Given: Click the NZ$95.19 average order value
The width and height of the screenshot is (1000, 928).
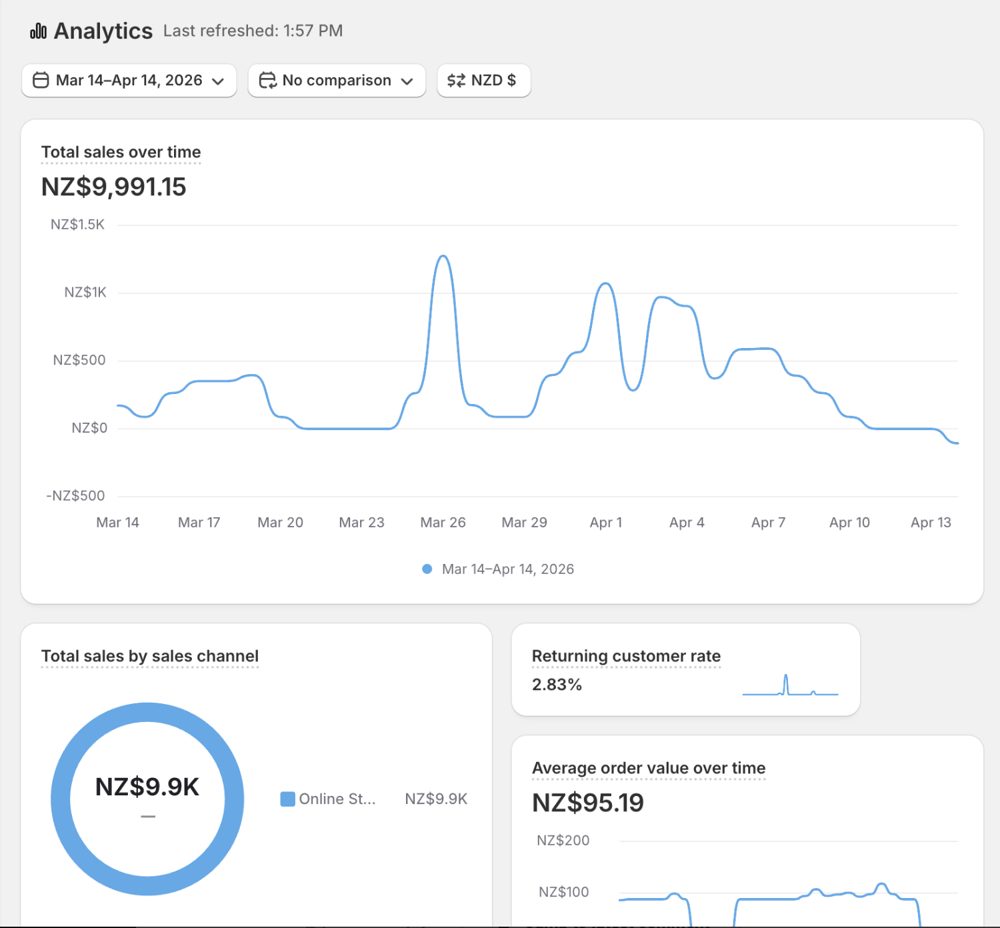Looking at the screenshot, I should 588,802.
